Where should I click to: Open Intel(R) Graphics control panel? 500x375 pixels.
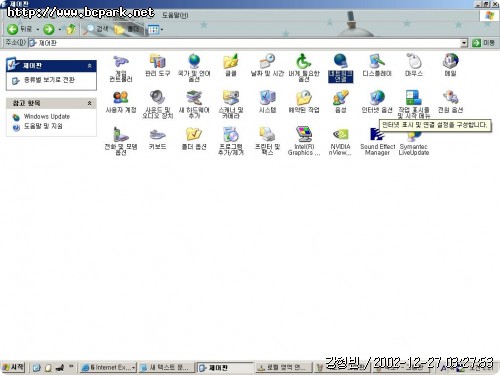(304, 141)
